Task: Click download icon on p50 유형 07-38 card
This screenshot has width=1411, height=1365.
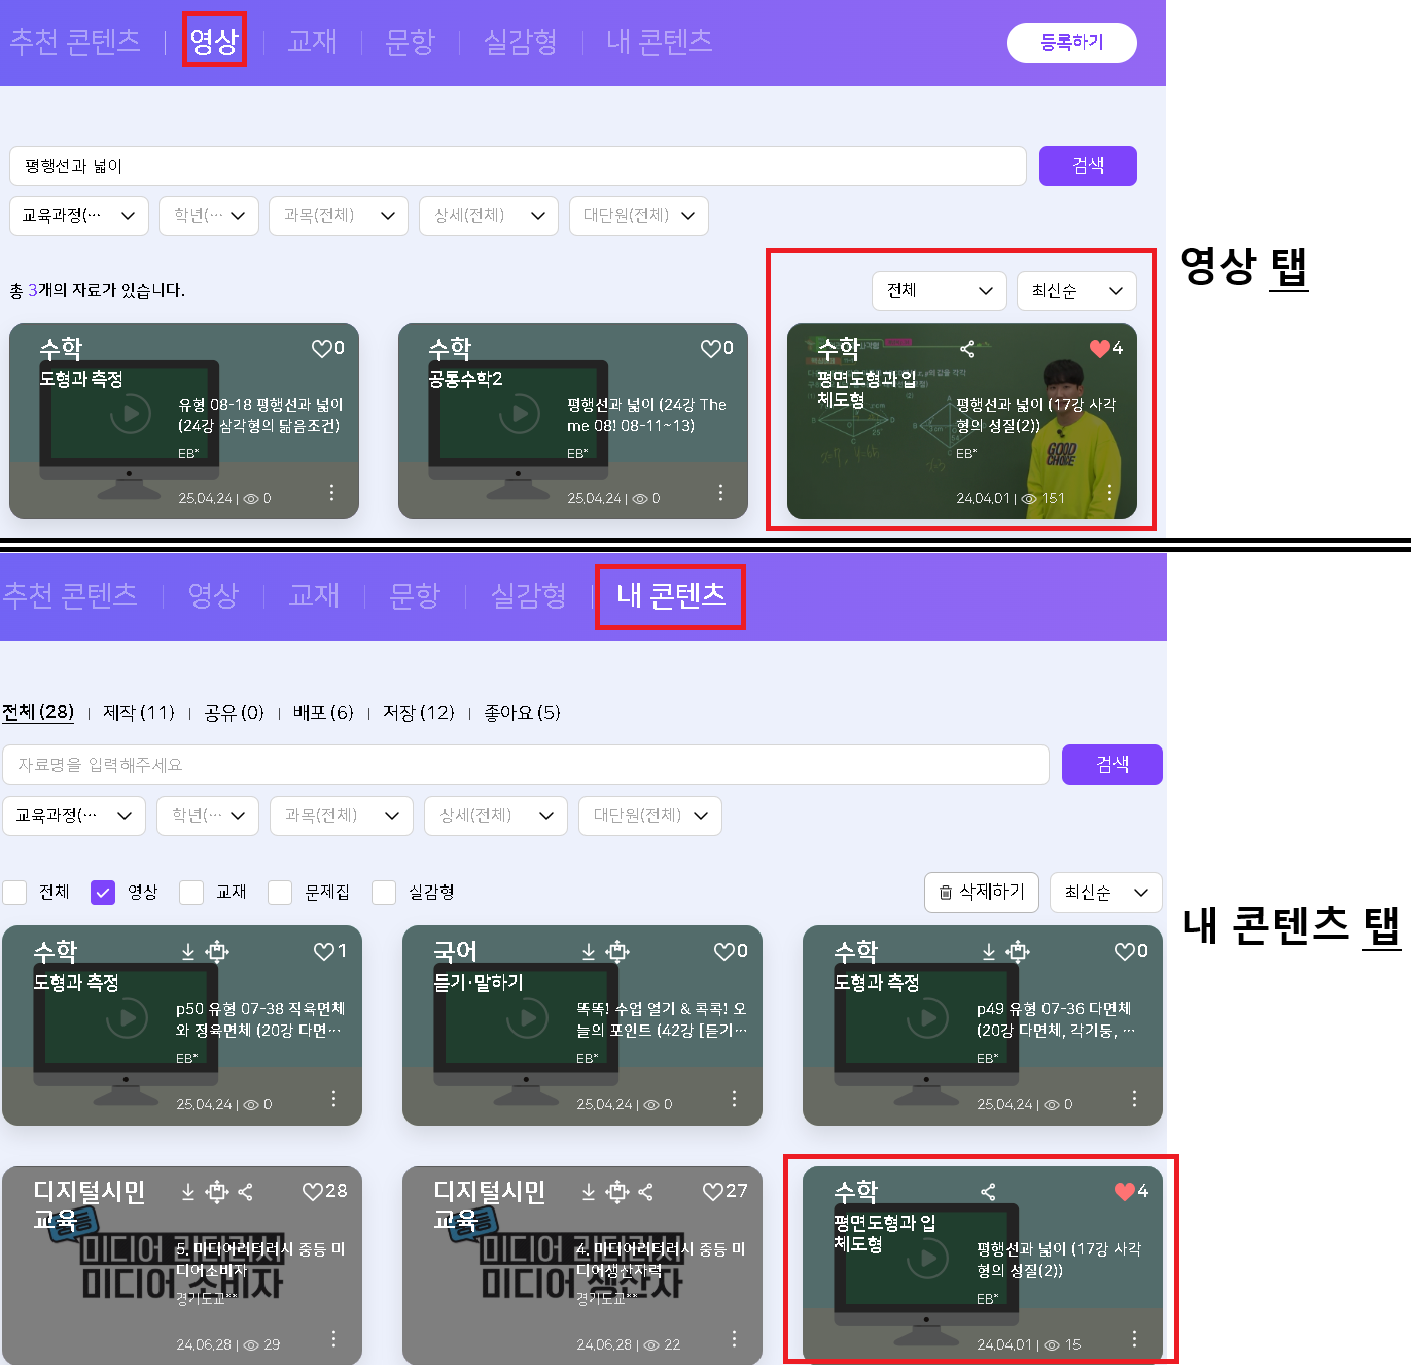Action: click(188, 951)
